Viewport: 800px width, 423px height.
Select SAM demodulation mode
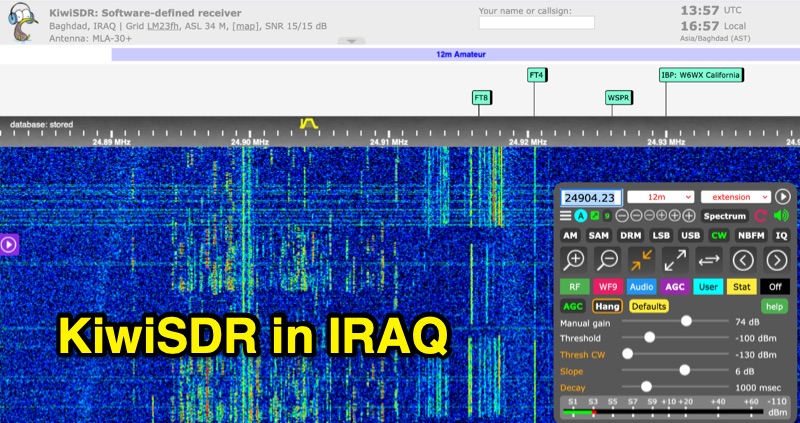point(599,236)
